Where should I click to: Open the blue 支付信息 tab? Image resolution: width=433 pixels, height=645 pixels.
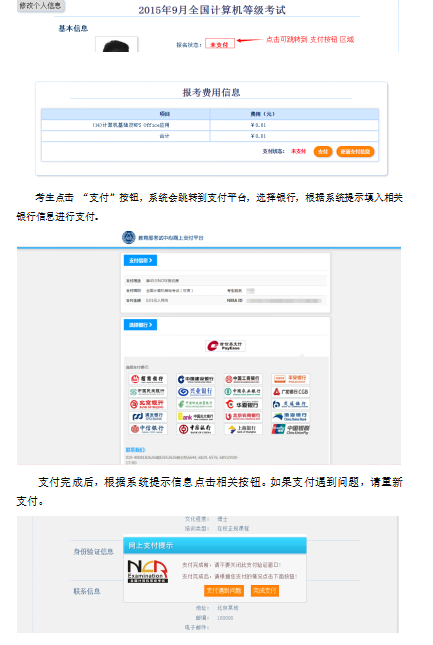[141, 260]
